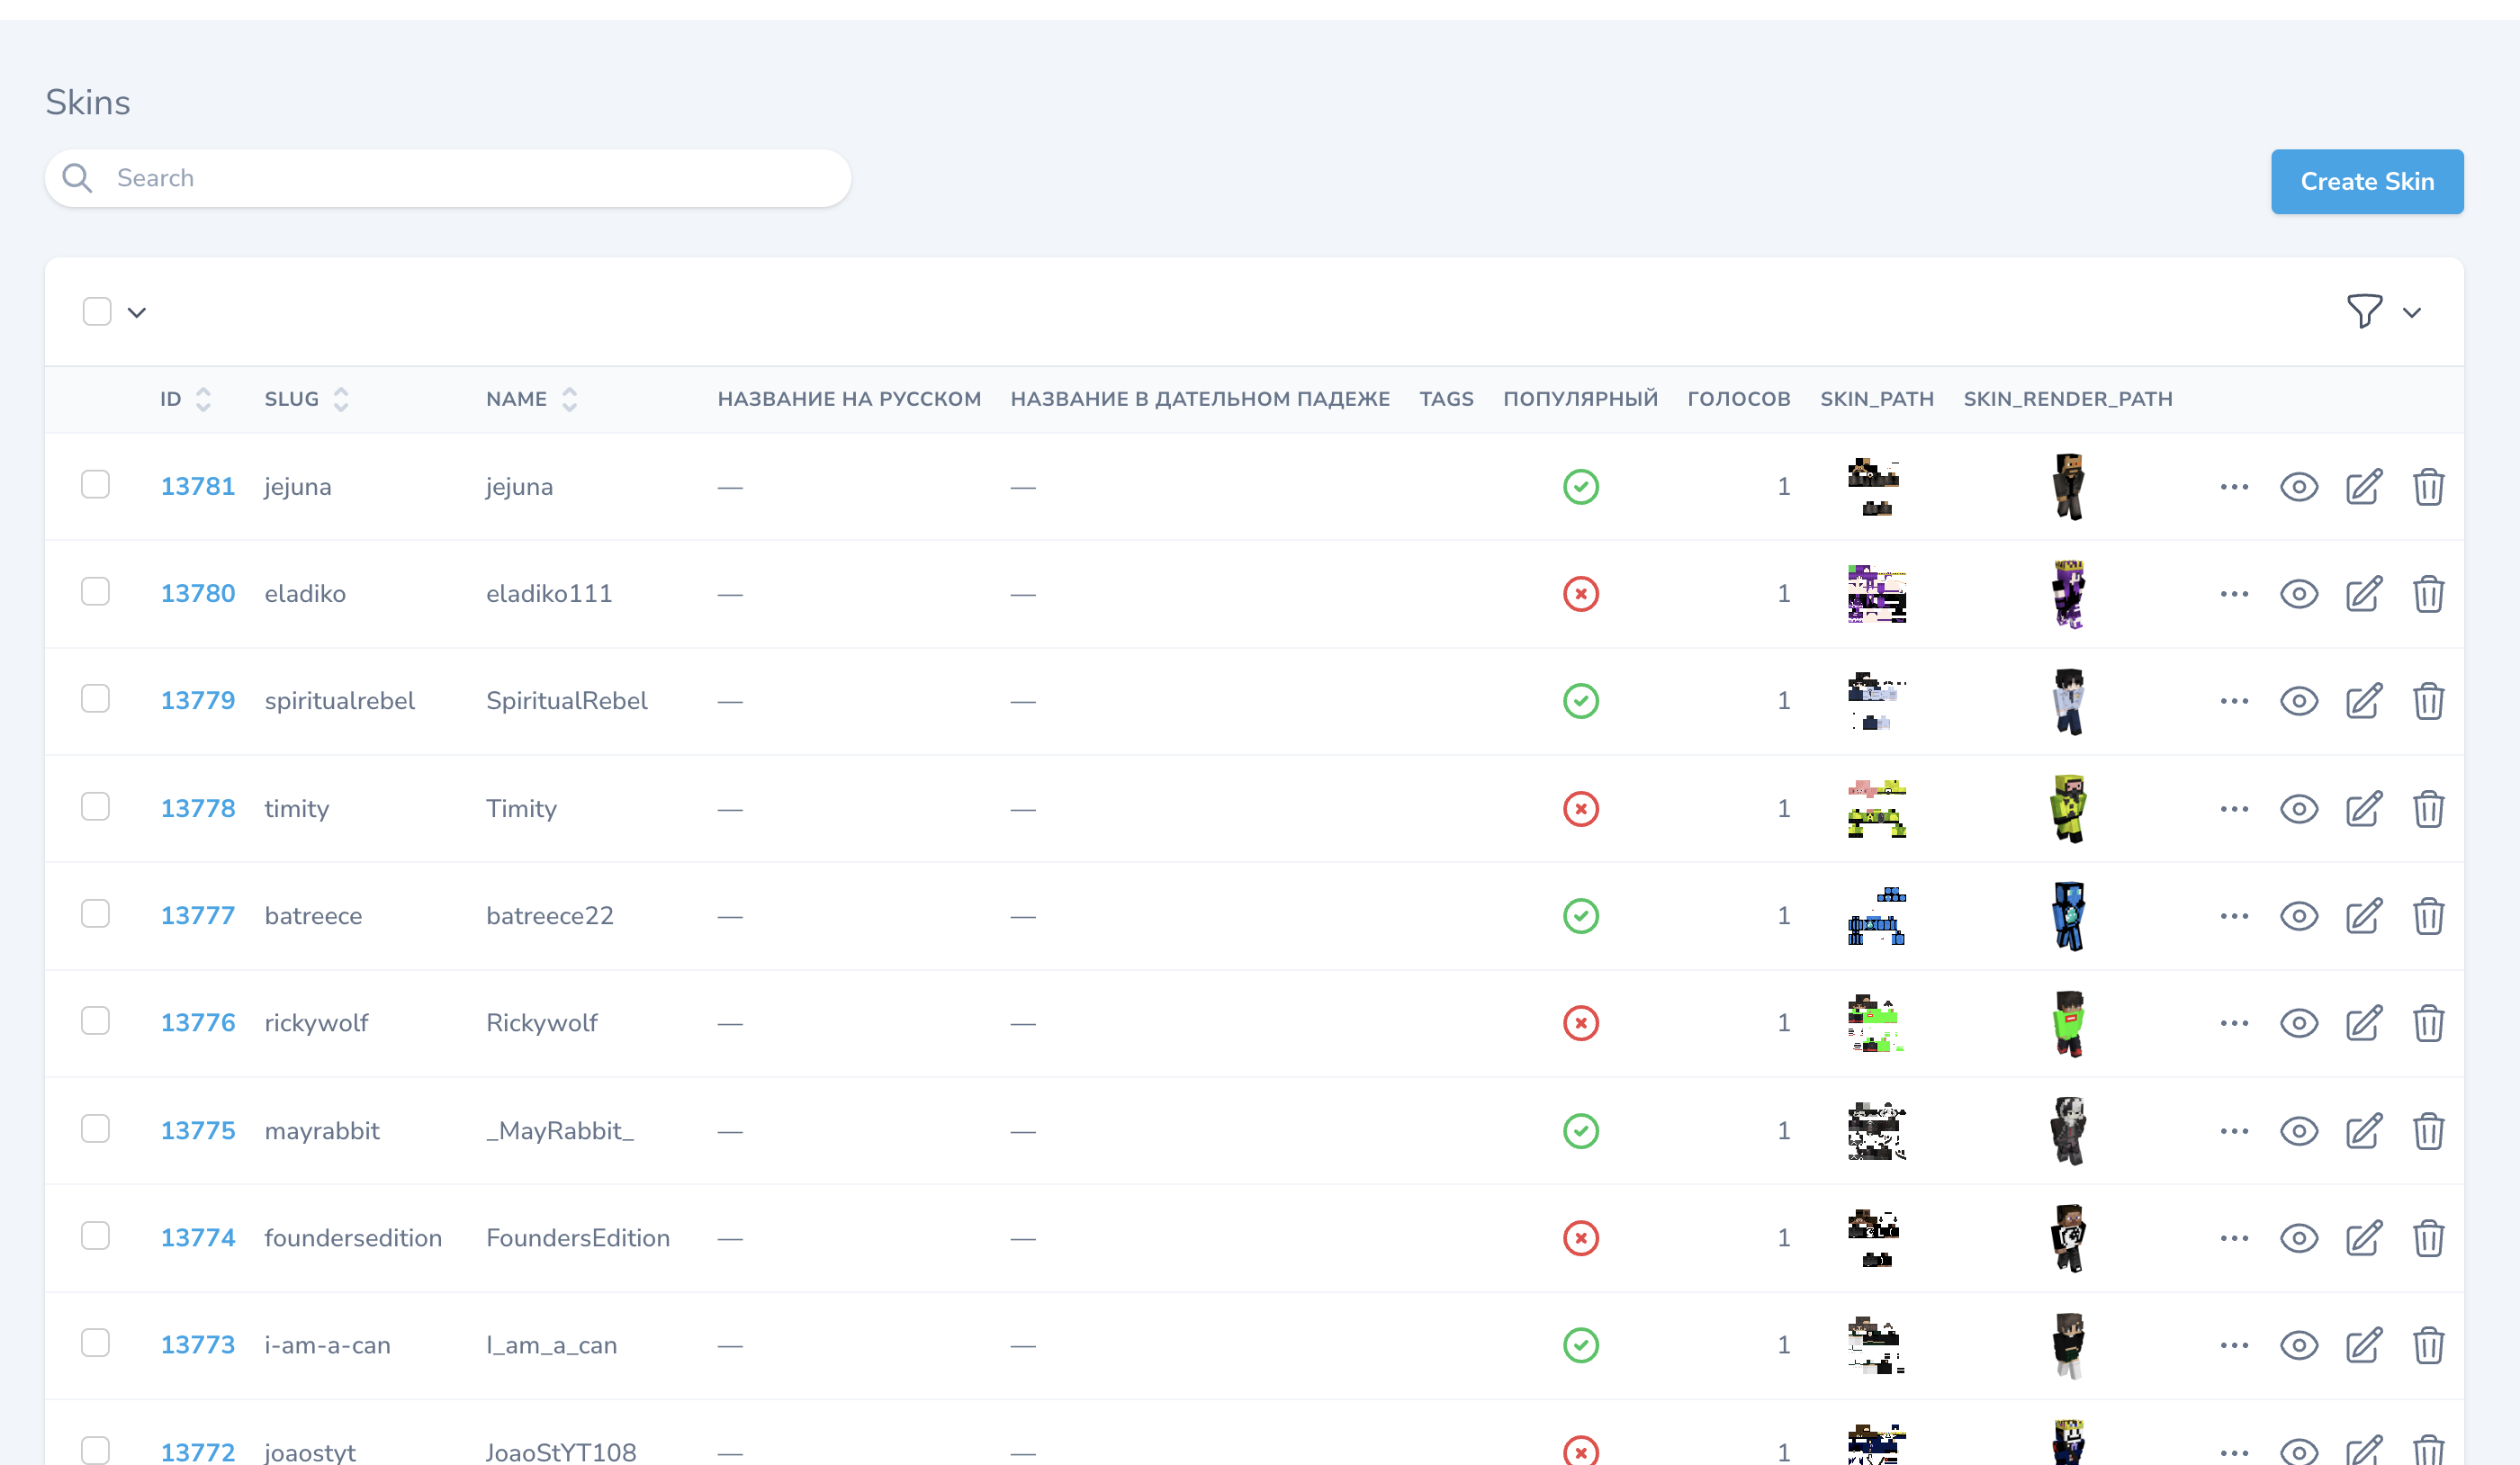Edit the spiritualrebel skin
Screen dimensions: 2520x1465
coord(2364,701)
